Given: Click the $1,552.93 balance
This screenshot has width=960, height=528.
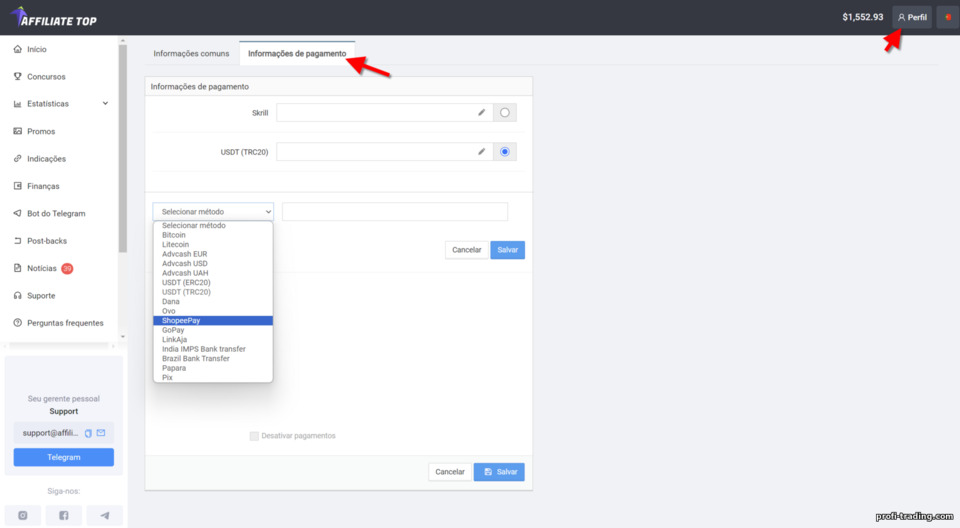Looking at the screenshot, I should pos(863,17).
